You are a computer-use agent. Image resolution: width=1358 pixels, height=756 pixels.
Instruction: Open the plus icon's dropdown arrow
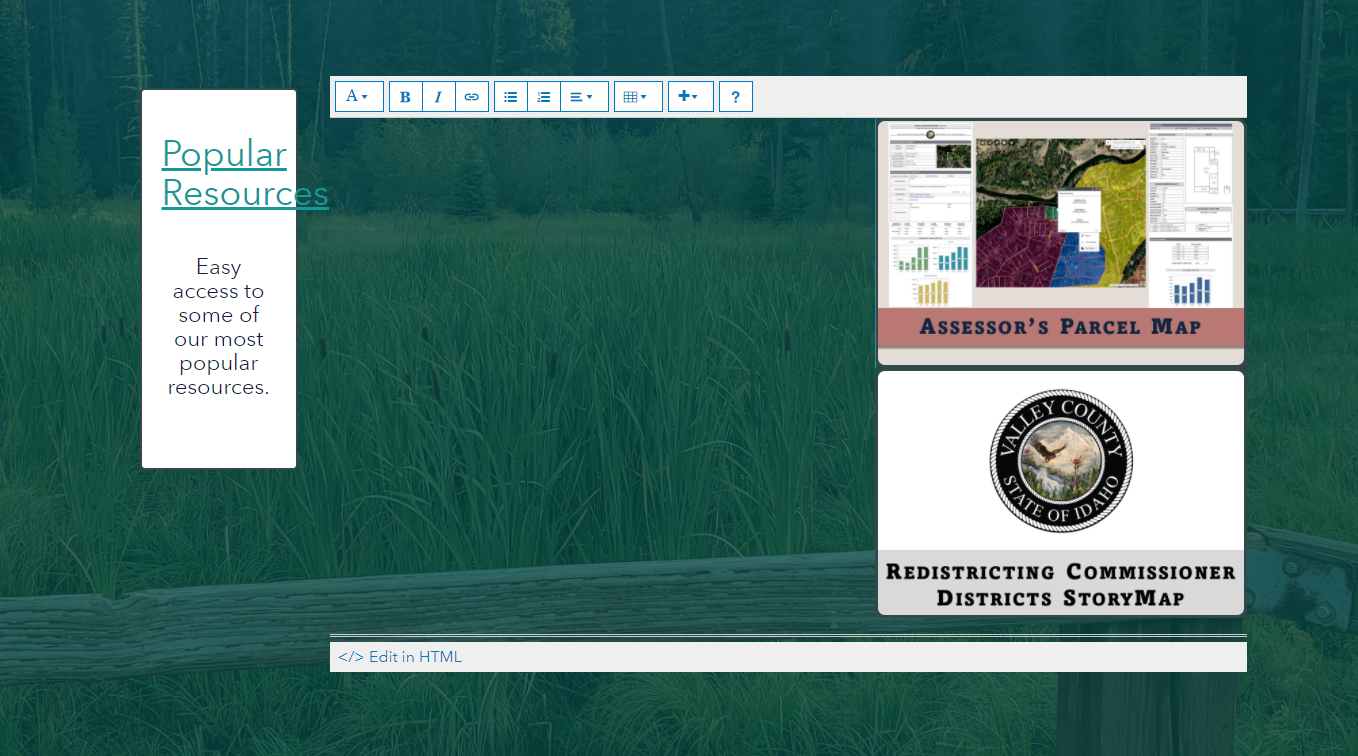(697, 96)
